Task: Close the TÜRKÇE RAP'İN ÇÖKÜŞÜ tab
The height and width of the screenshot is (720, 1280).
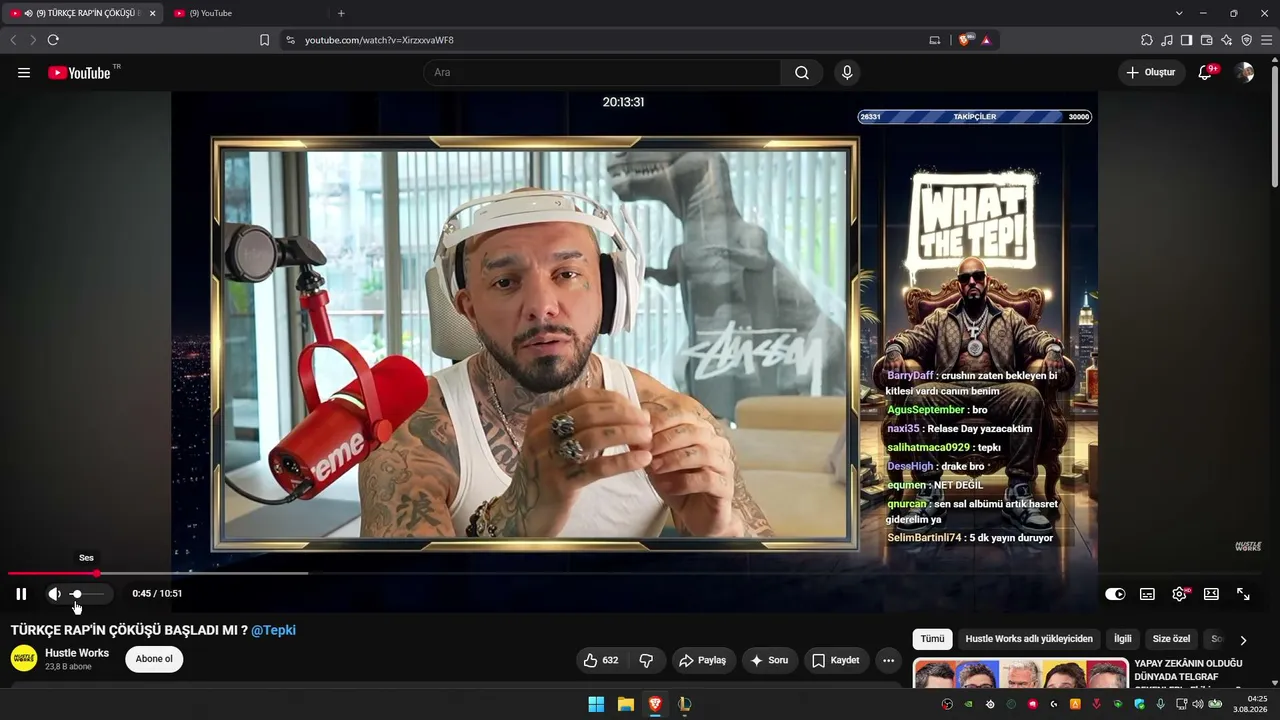Action: click(152, 13)
